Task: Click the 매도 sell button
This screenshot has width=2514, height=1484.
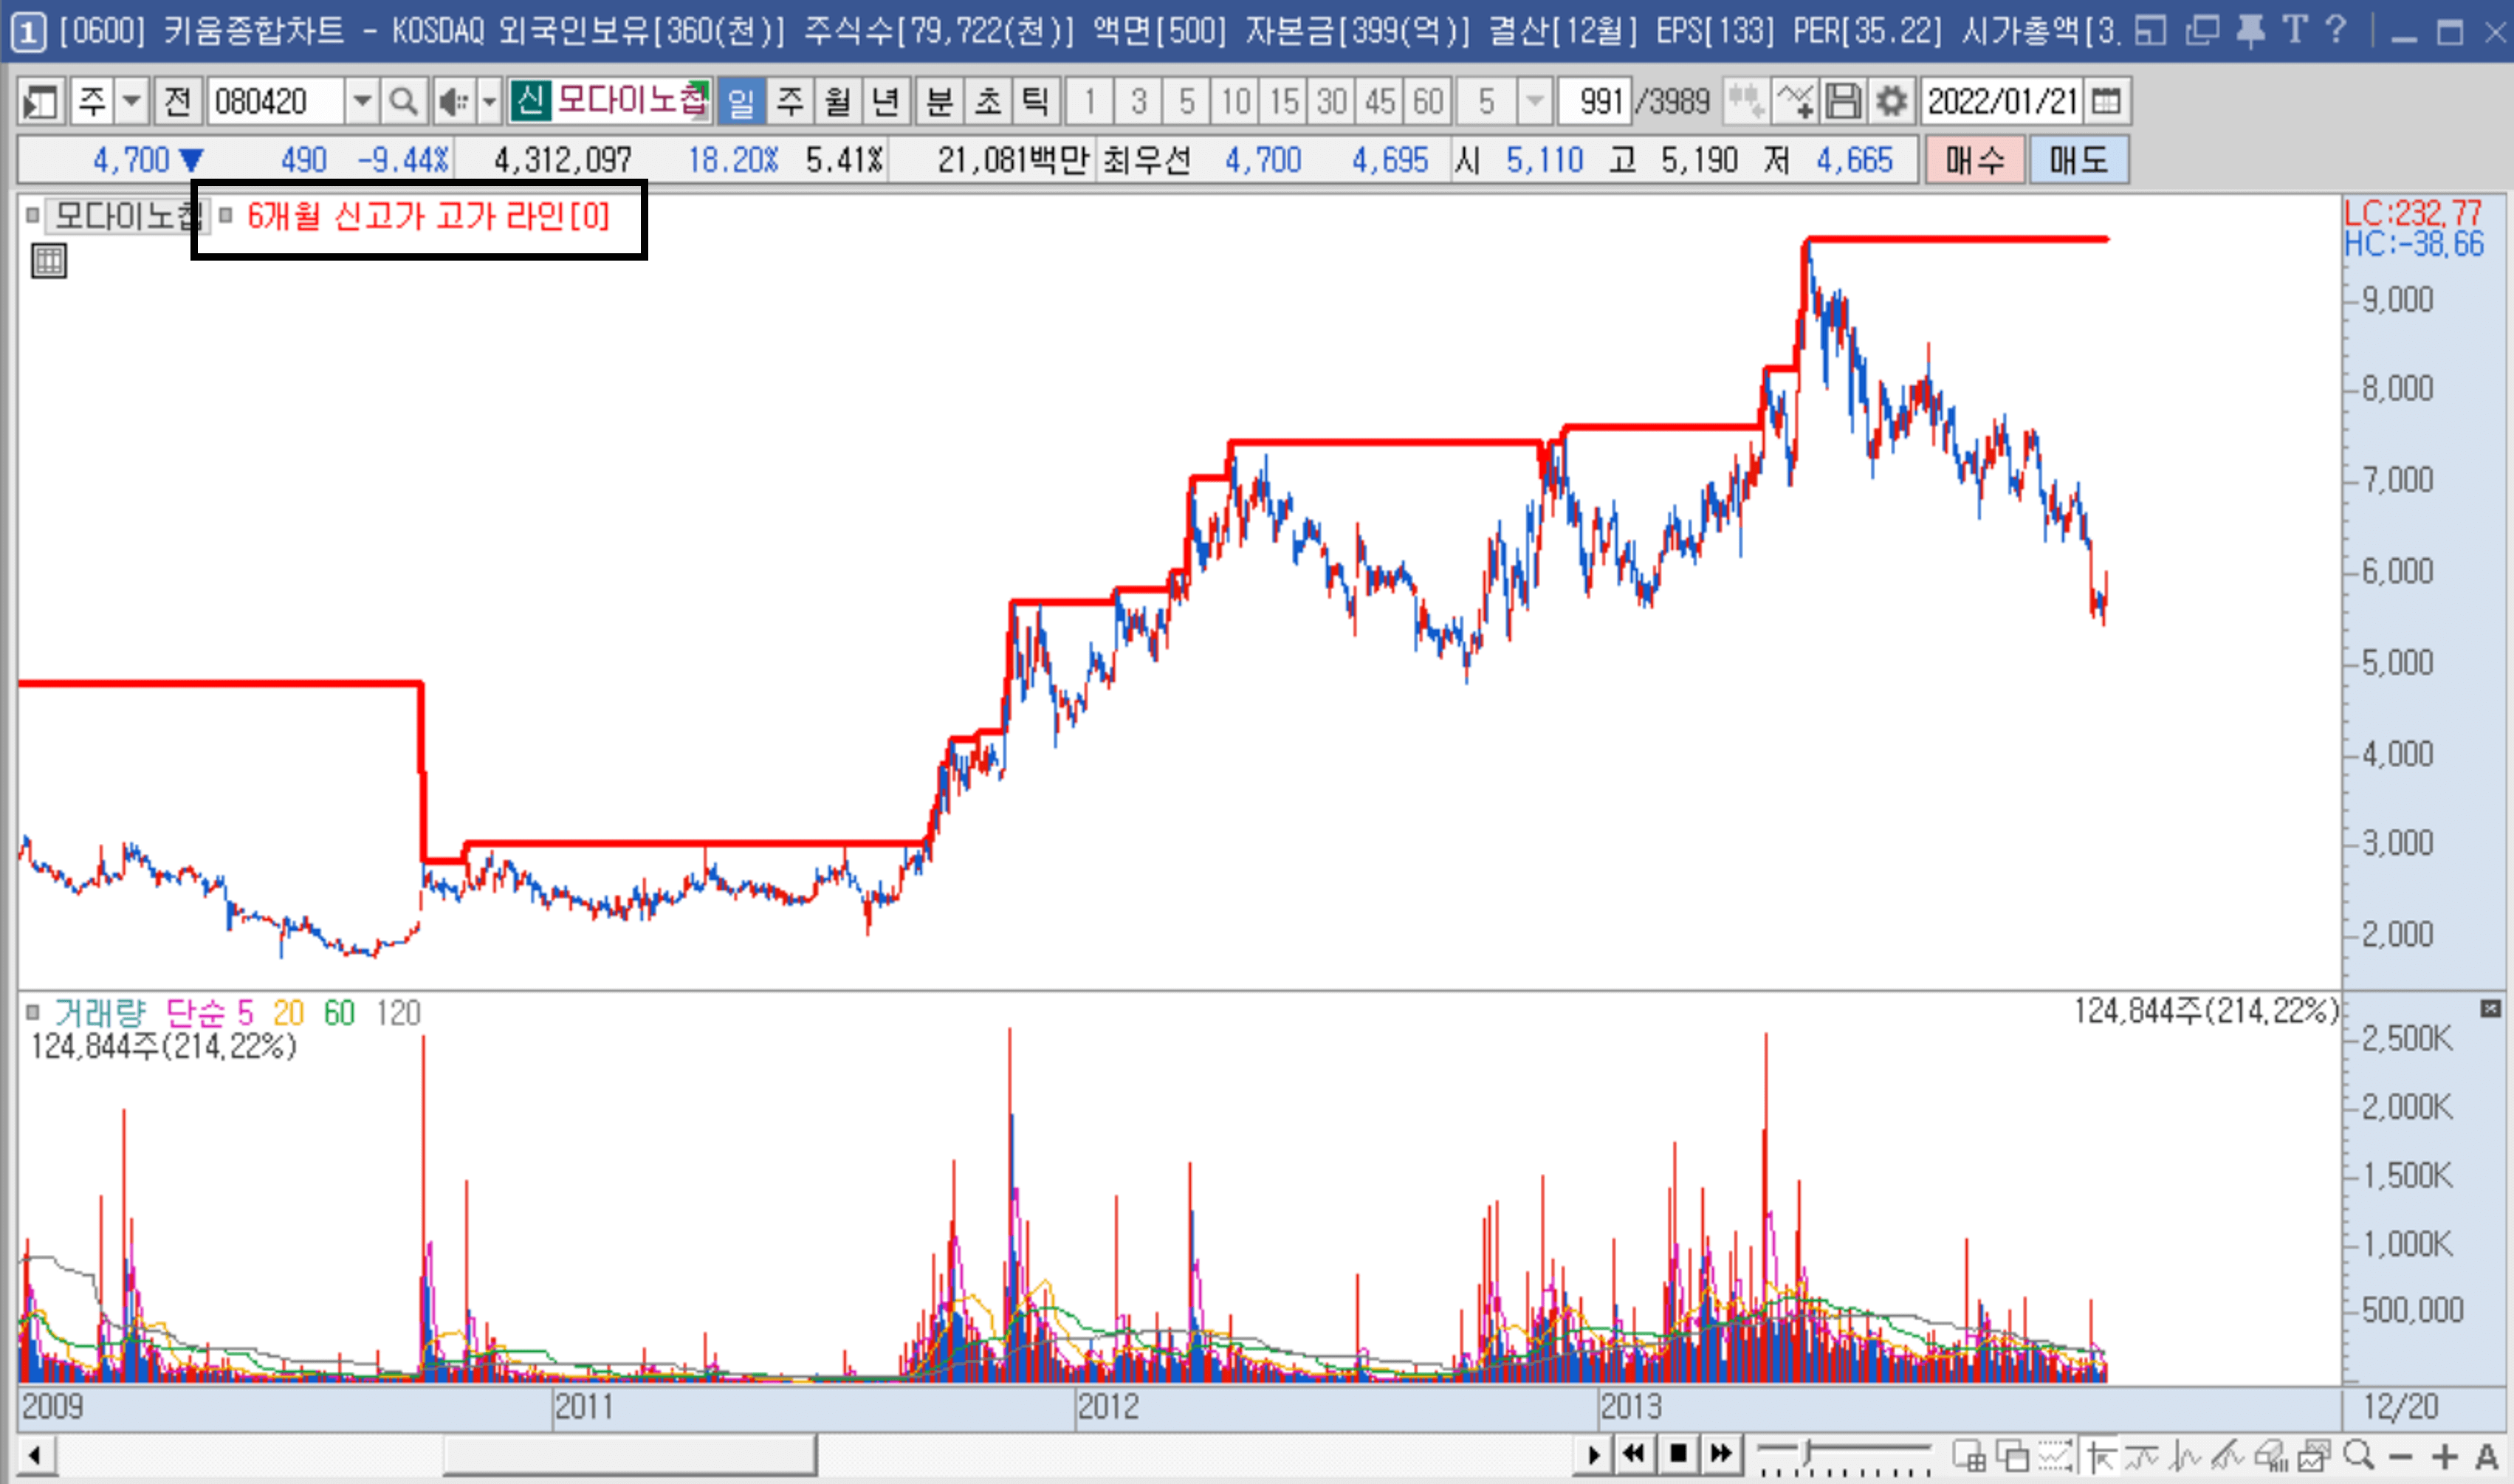Action: click(2078, 160)
